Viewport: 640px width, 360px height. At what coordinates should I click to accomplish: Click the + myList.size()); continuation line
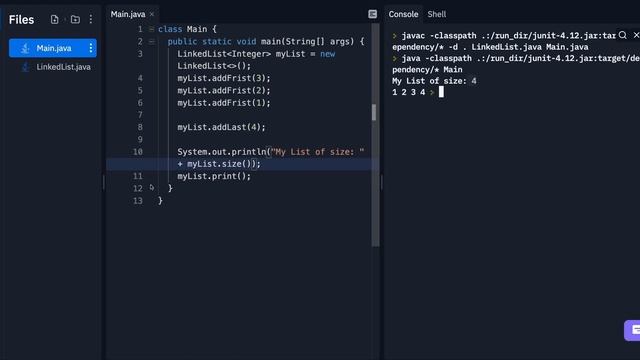(219, 164)
